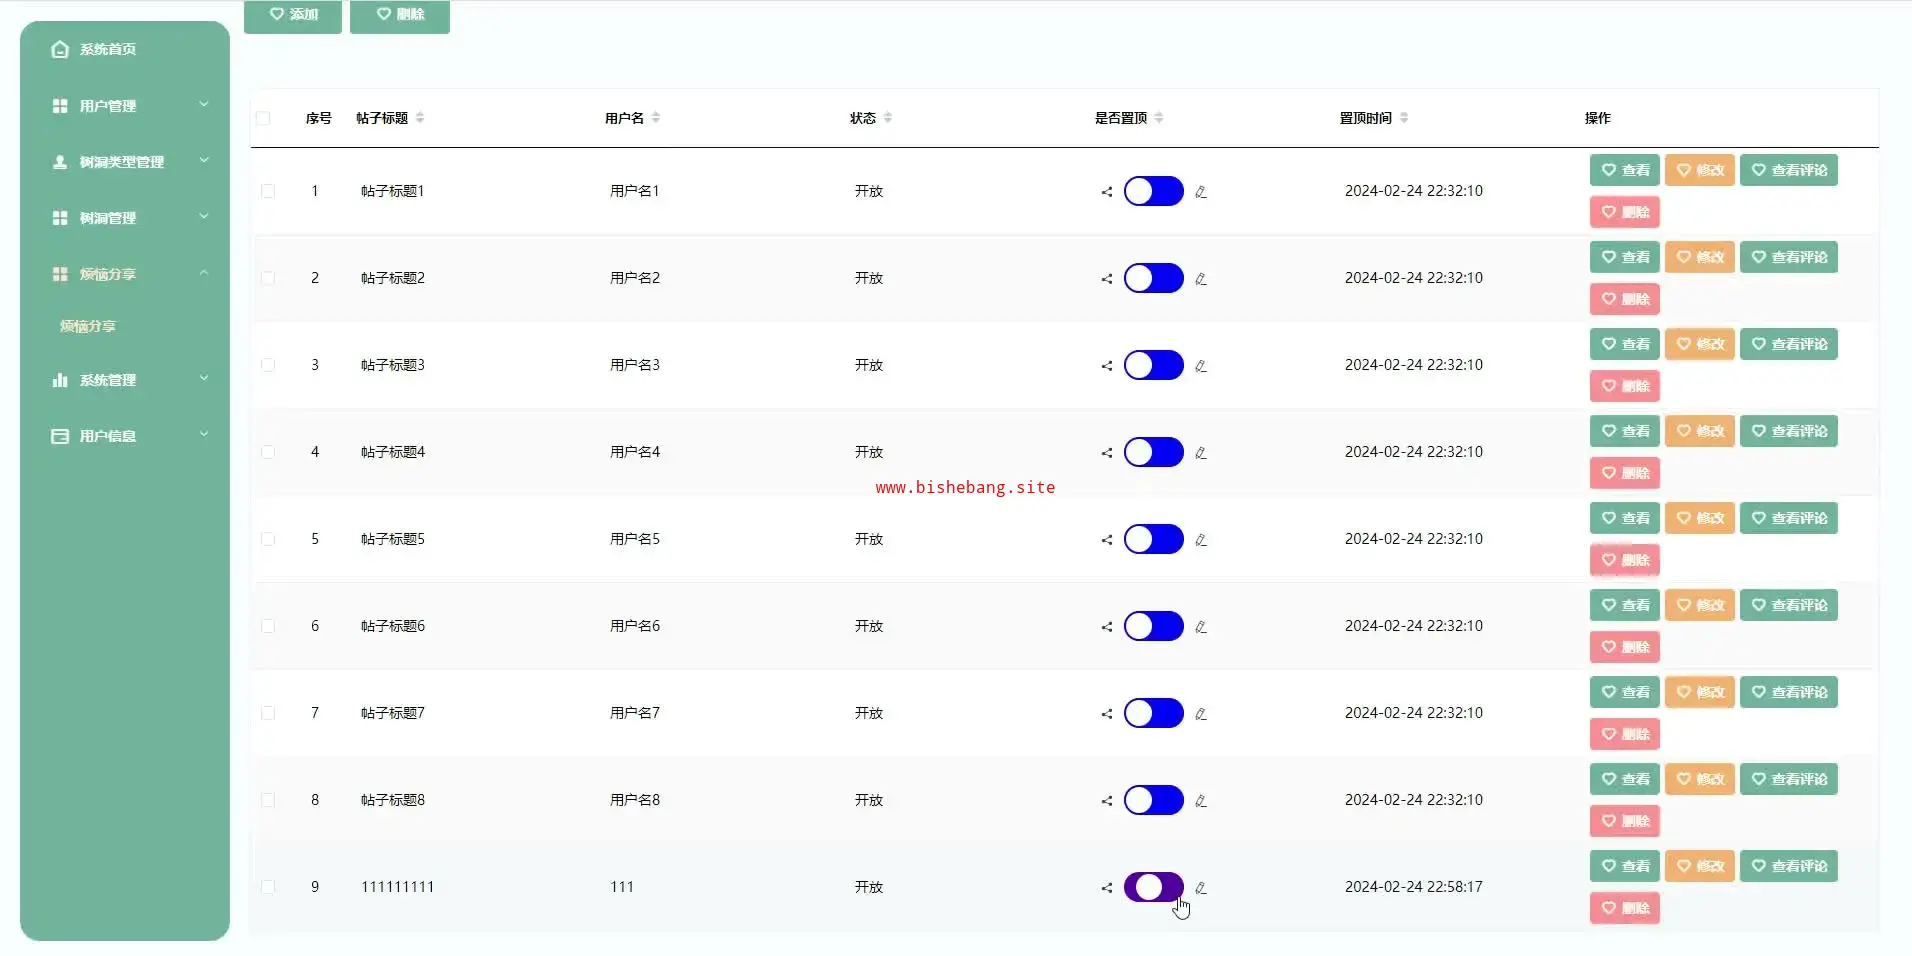Click the 添加 button at the top

(x=293, y=14)
